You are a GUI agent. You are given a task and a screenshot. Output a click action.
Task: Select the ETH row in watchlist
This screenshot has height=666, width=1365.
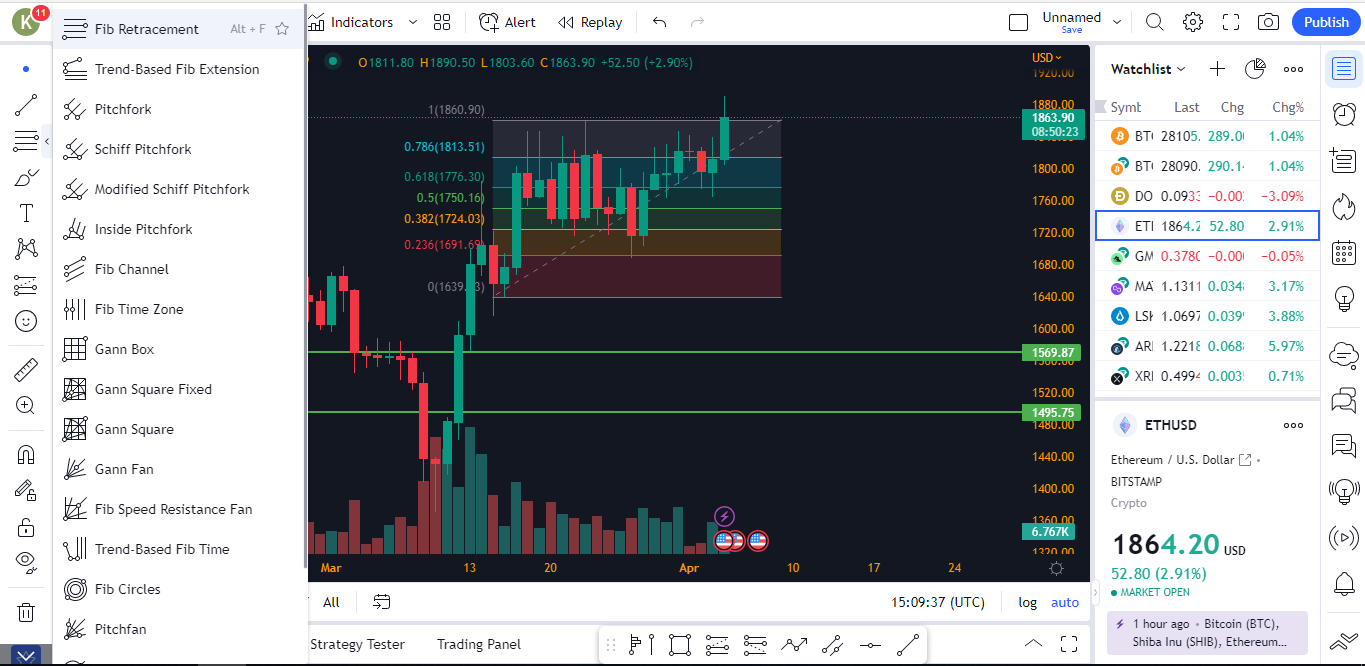click(x=1207, y=226)
